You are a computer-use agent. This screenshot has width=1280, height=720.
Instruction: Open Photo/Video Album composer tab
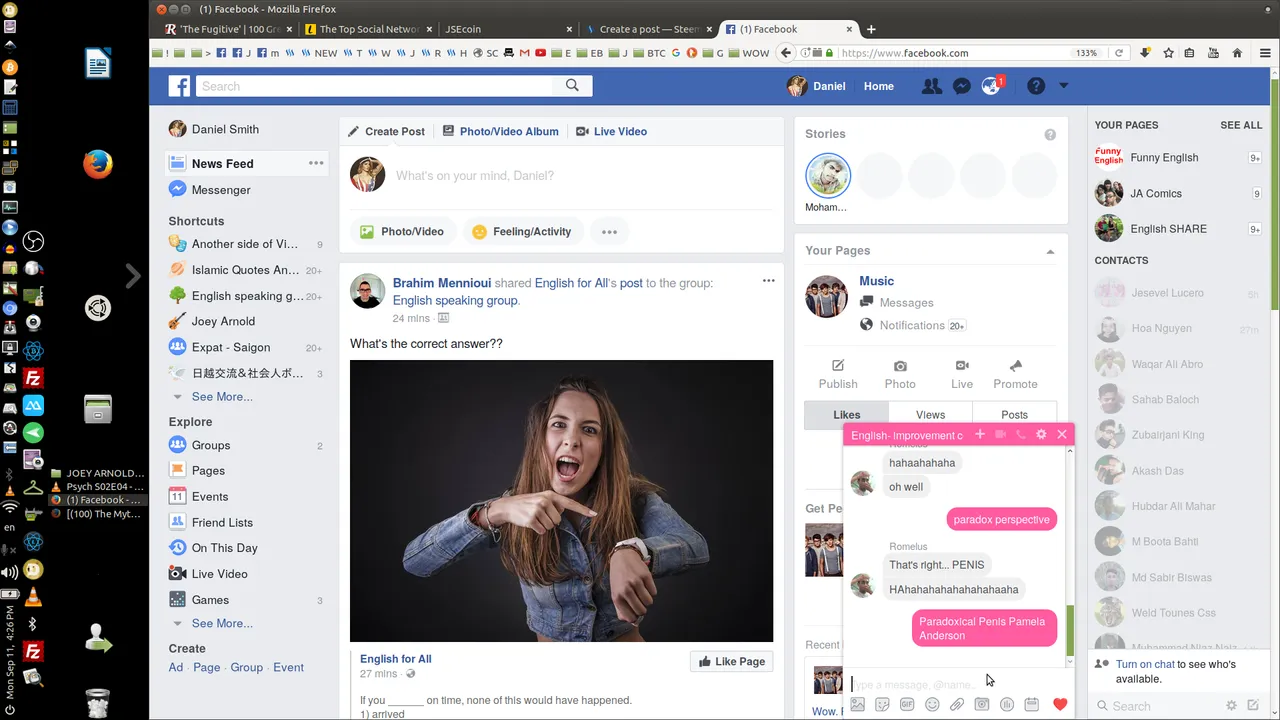point(501,131)
